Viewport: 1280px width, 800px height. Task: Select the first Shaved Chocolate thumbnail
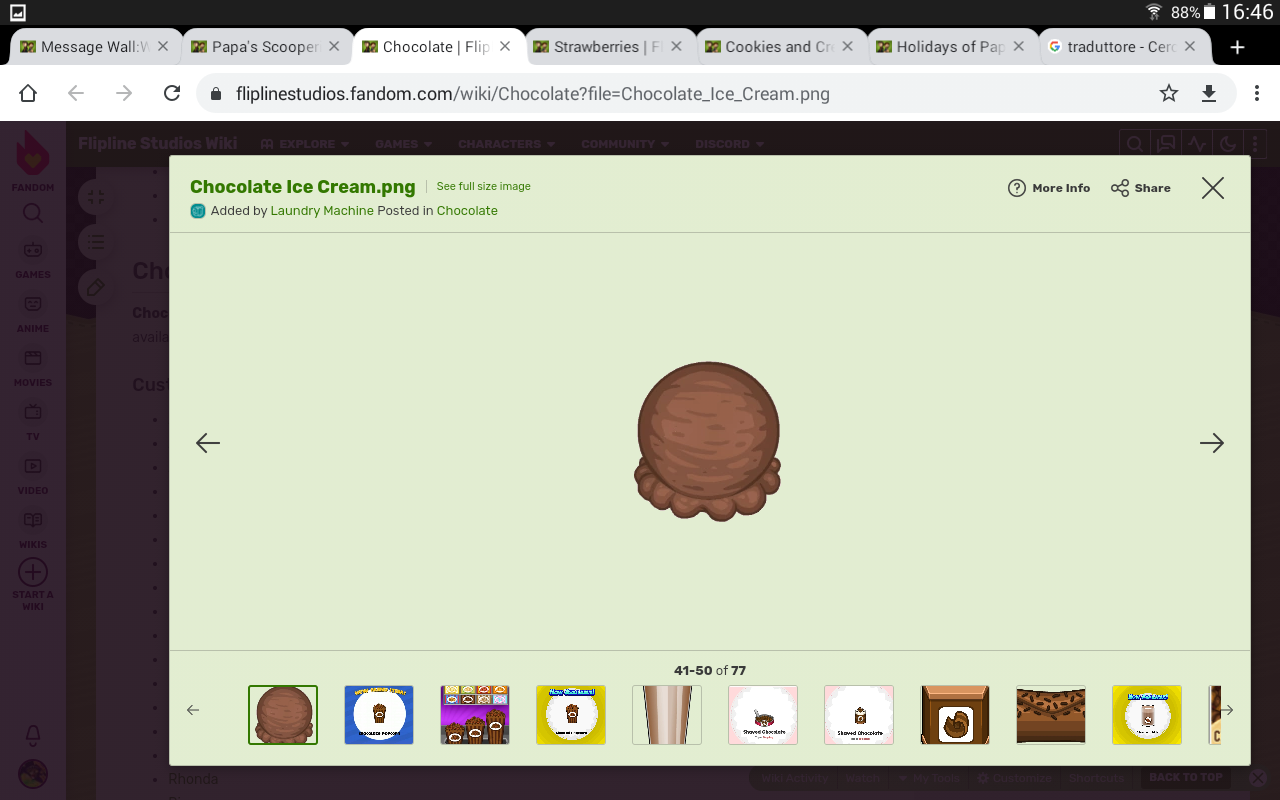(763, 715)
